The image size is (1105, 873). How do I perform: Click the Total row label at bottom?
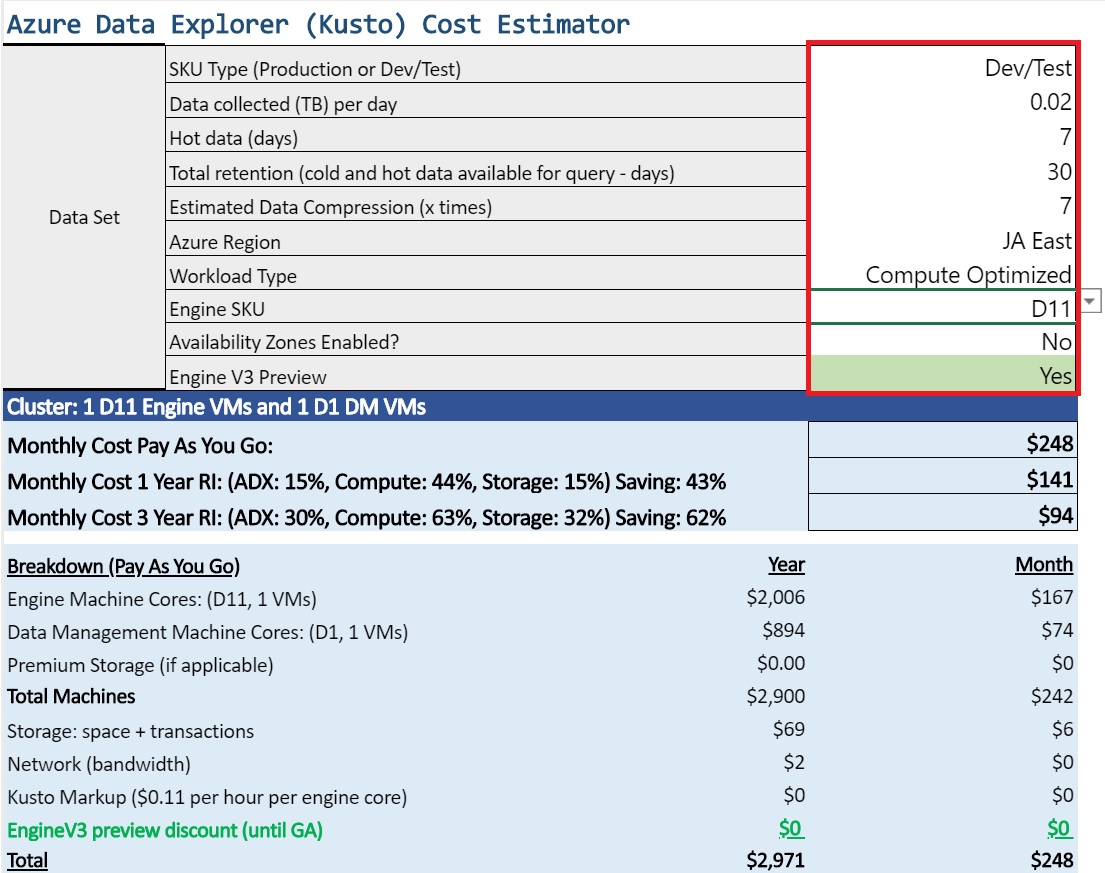27,860
